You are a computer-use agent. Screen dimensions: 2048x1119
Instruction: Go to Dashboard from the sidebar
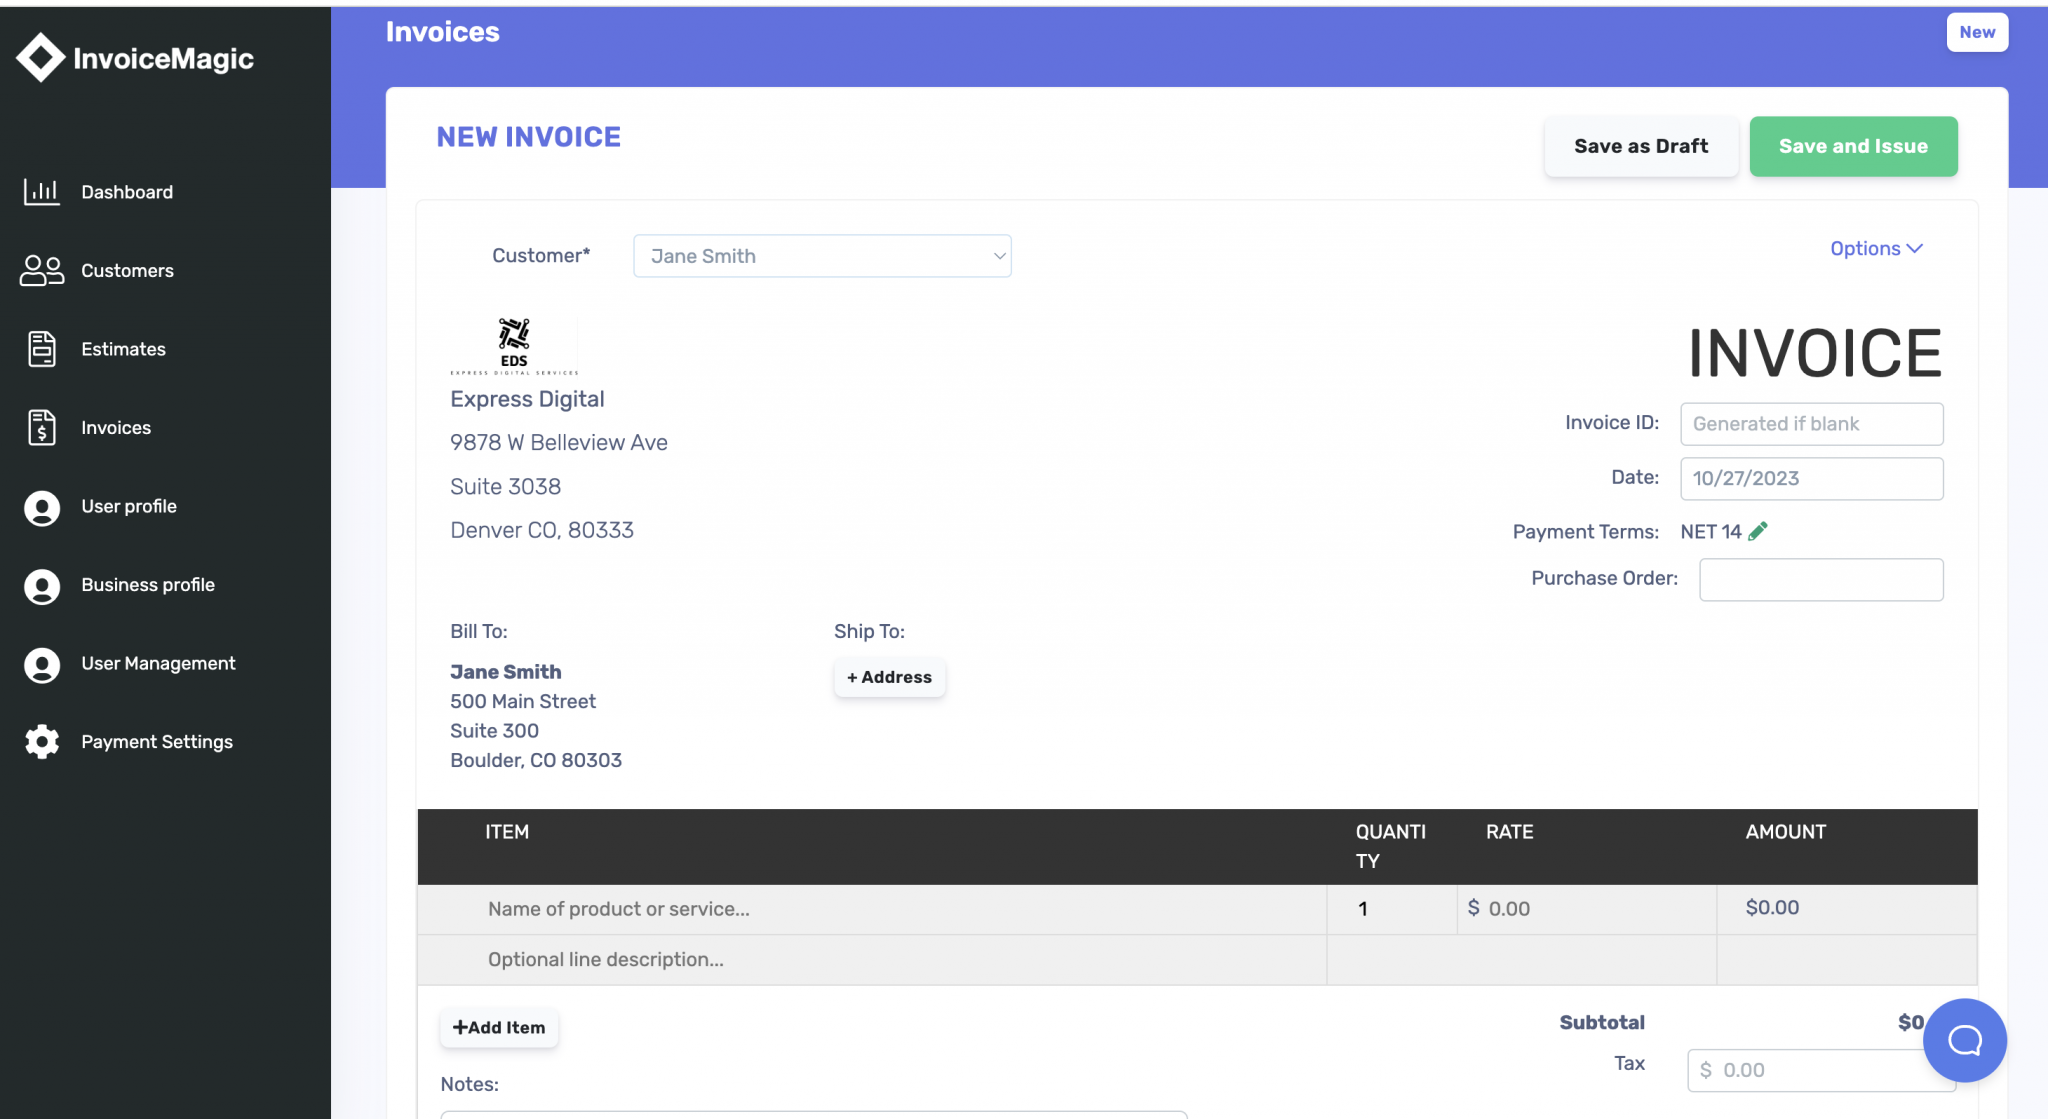pyautogui.click(x=126, y=192)
